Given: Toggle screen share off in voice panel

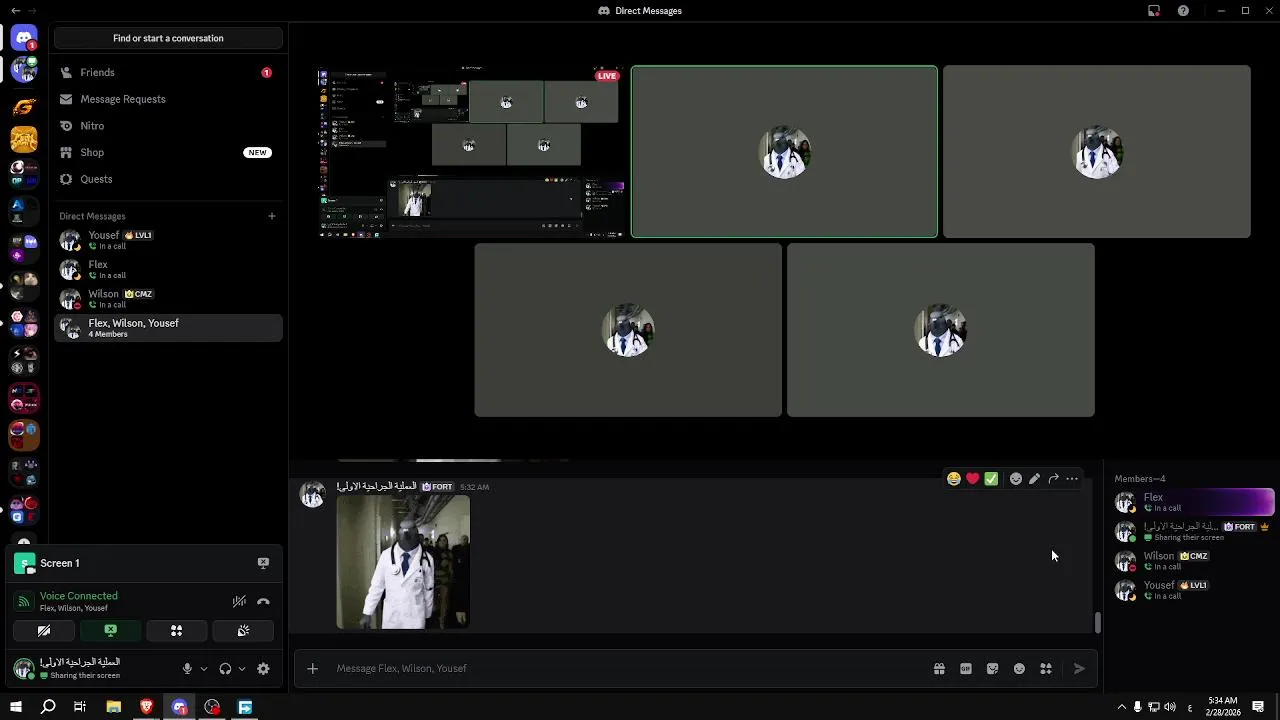Looking at the screenshot, I should coord(111,631).
